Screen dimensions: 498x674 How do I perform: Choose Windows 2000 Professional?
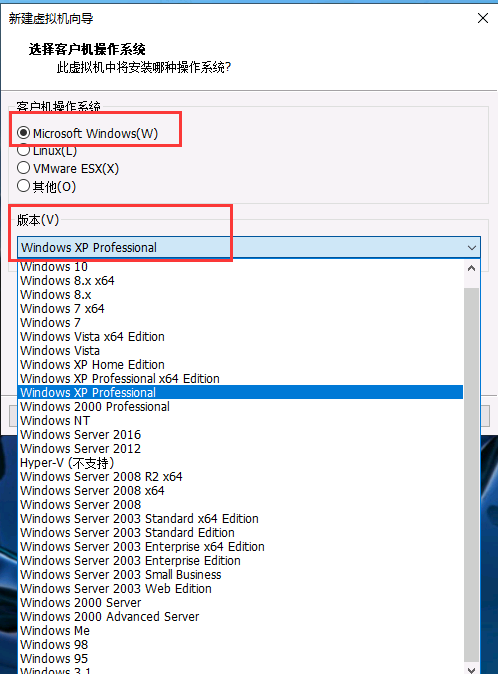point(240,407)
